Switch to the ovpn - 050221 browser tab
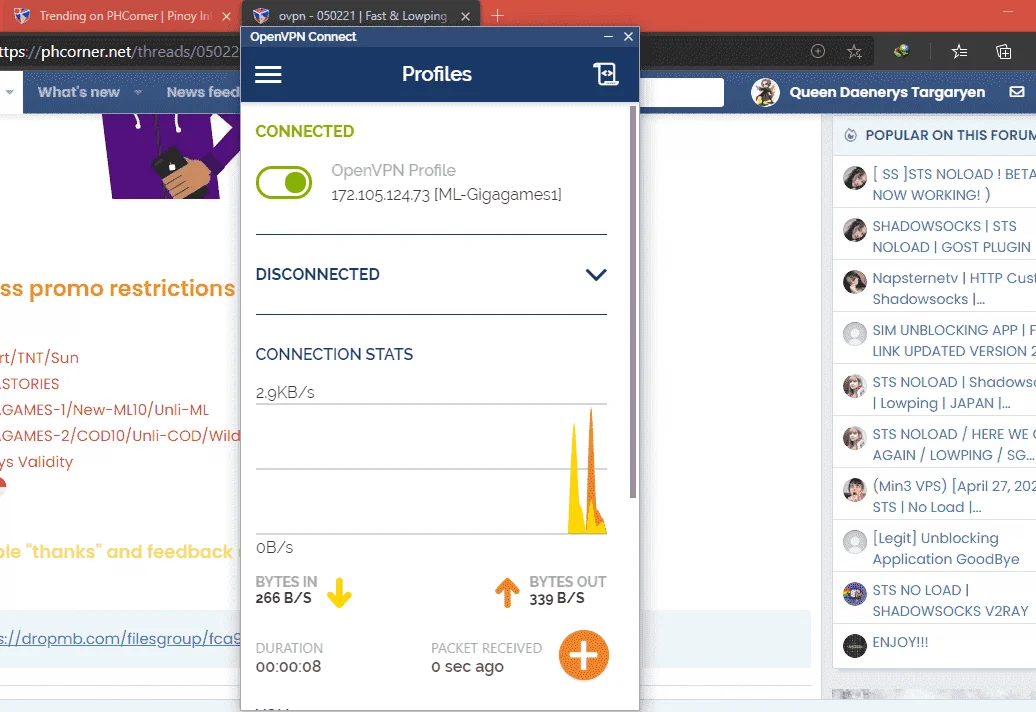 [361, 16]
